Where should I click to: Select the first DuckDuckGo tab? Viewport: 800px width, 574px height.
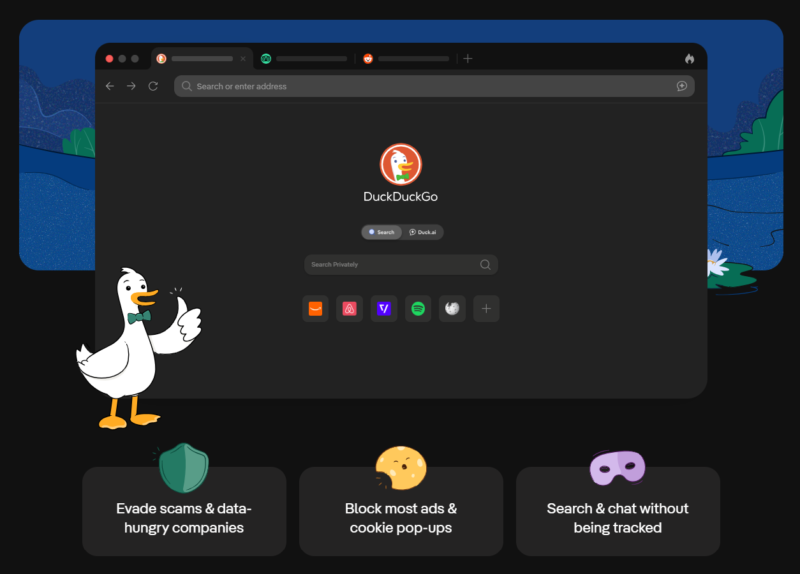tap(202, 59)
